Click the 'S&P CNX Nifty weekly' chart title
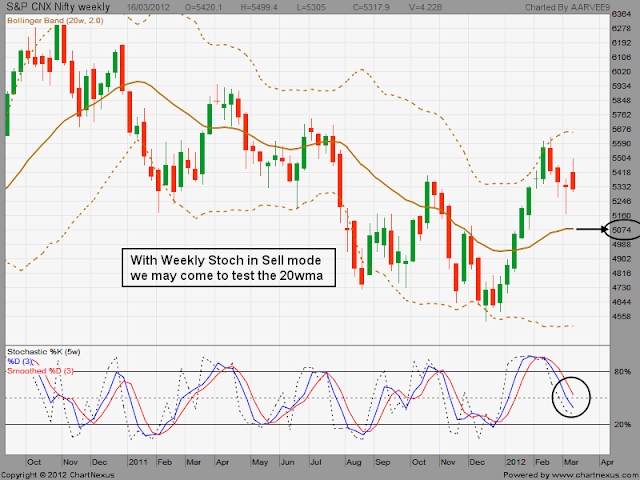Viewport: 640px width, 480px height. 58,7
